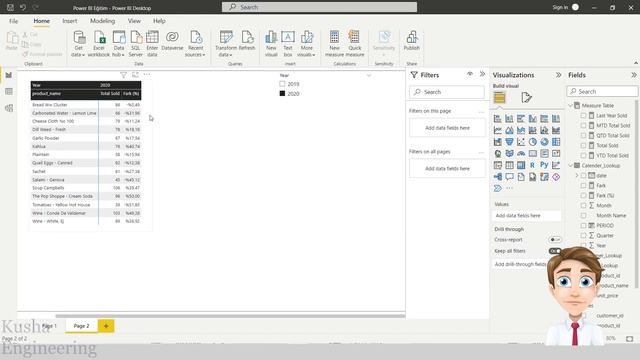Collapse the Fields pane
This screenshot has width=640, height=360.
(x=633, y=75)
